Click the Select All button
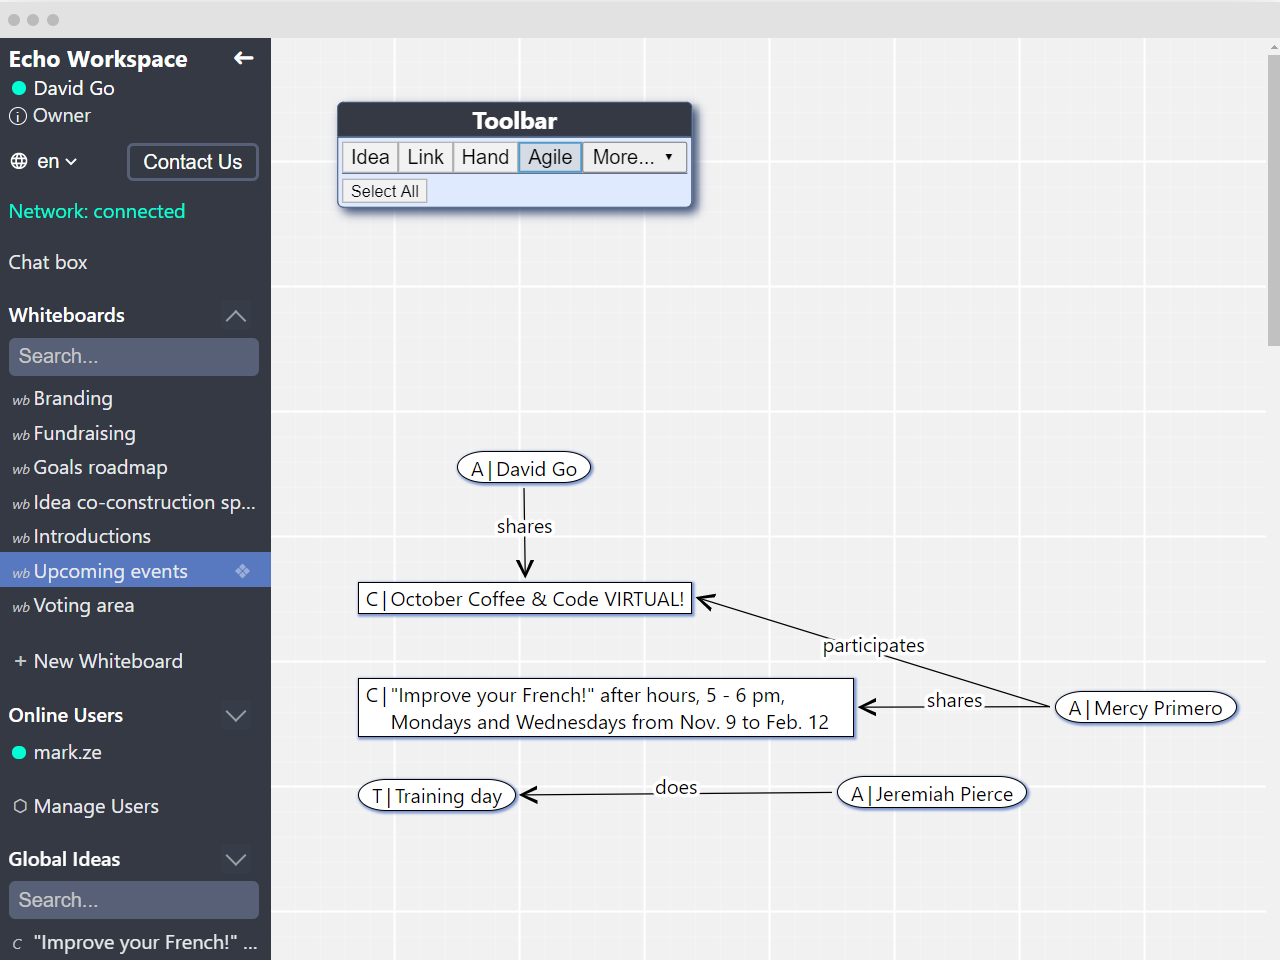This screenshot has height=960, width=1280. (x=385, y=191)
